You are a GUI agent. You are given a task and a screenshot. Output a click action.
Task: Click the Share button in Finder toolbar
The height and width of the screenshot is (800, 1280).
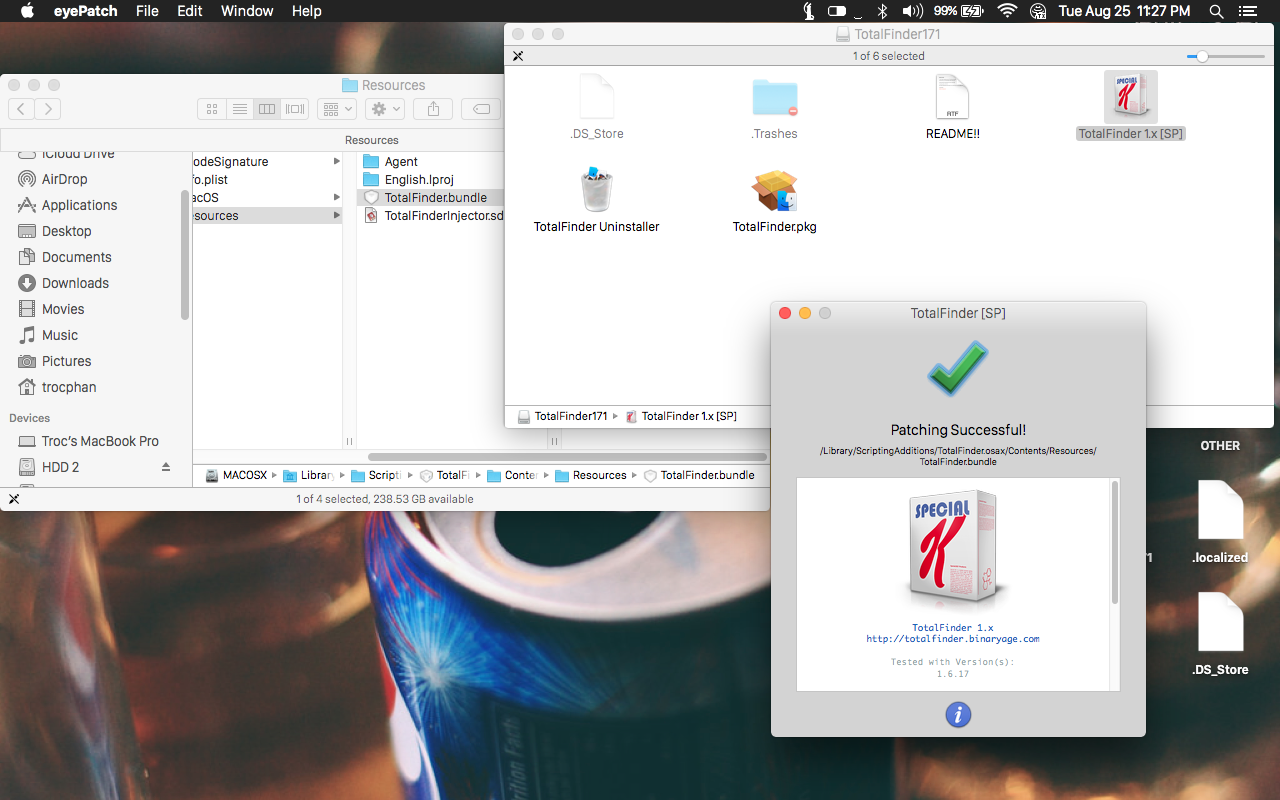coord(433,109)
